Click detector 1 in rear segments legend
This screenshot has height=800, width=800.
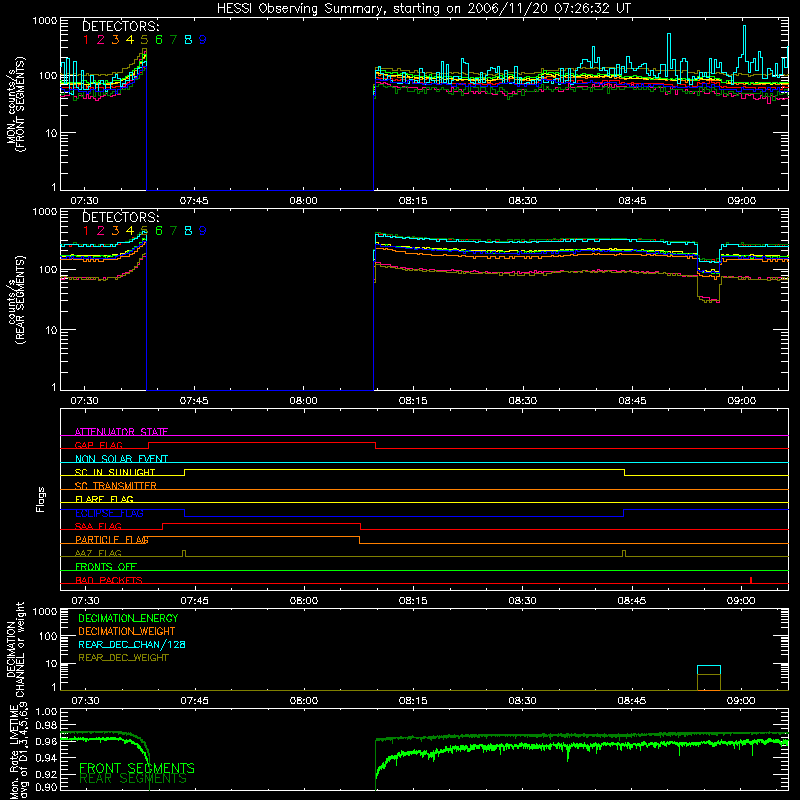[86, 231]
